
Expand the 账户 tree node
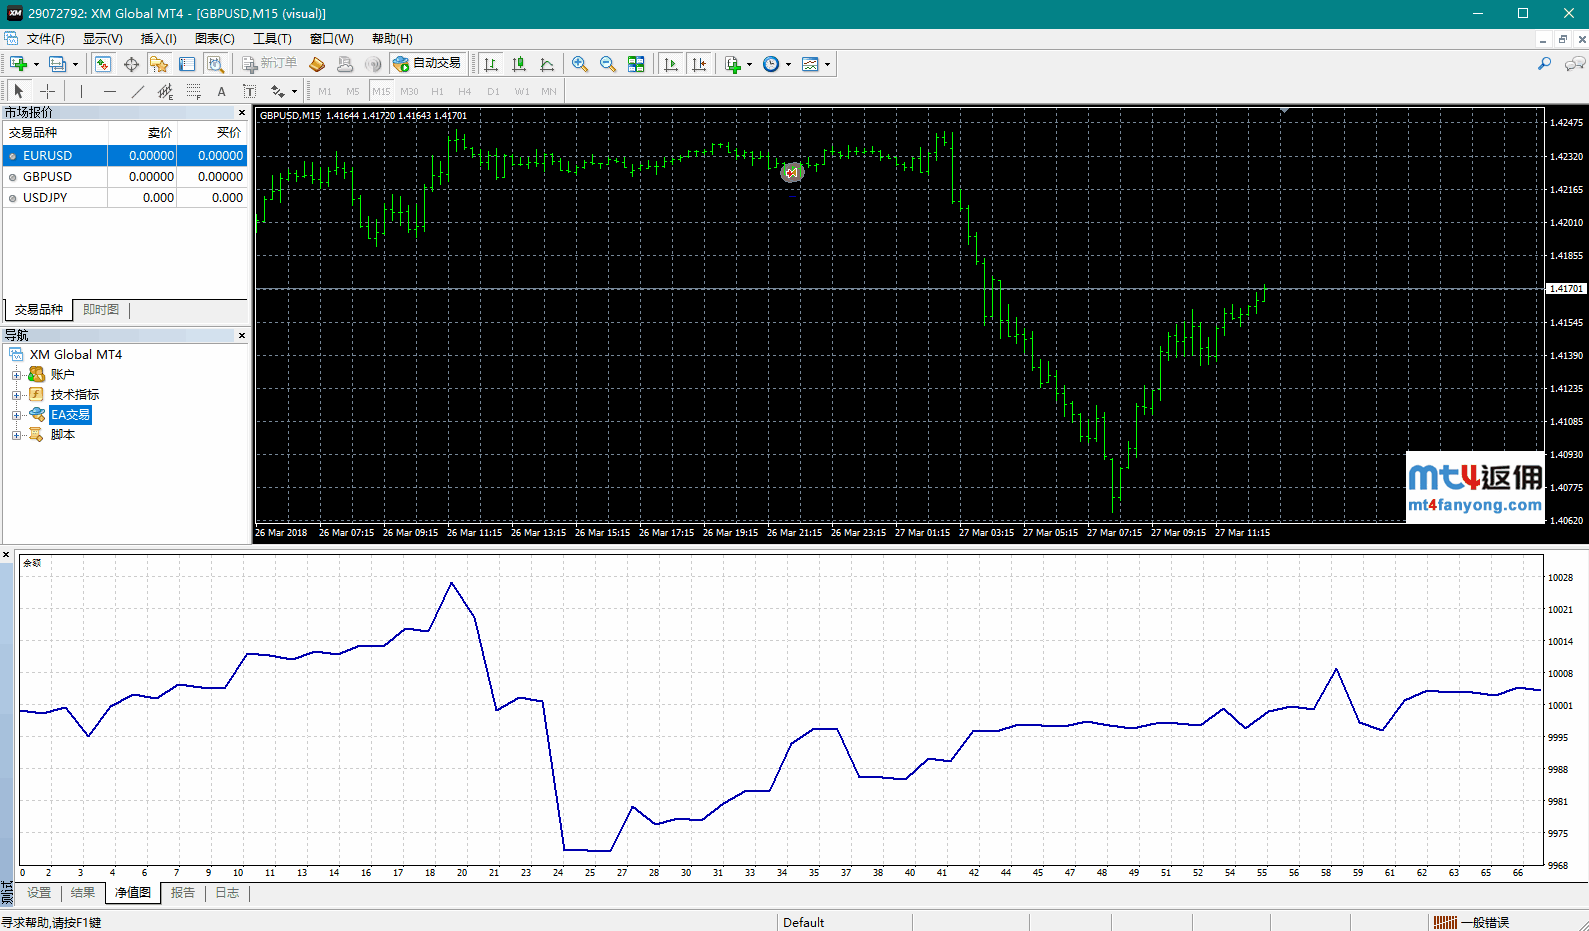tap(16, 375)
